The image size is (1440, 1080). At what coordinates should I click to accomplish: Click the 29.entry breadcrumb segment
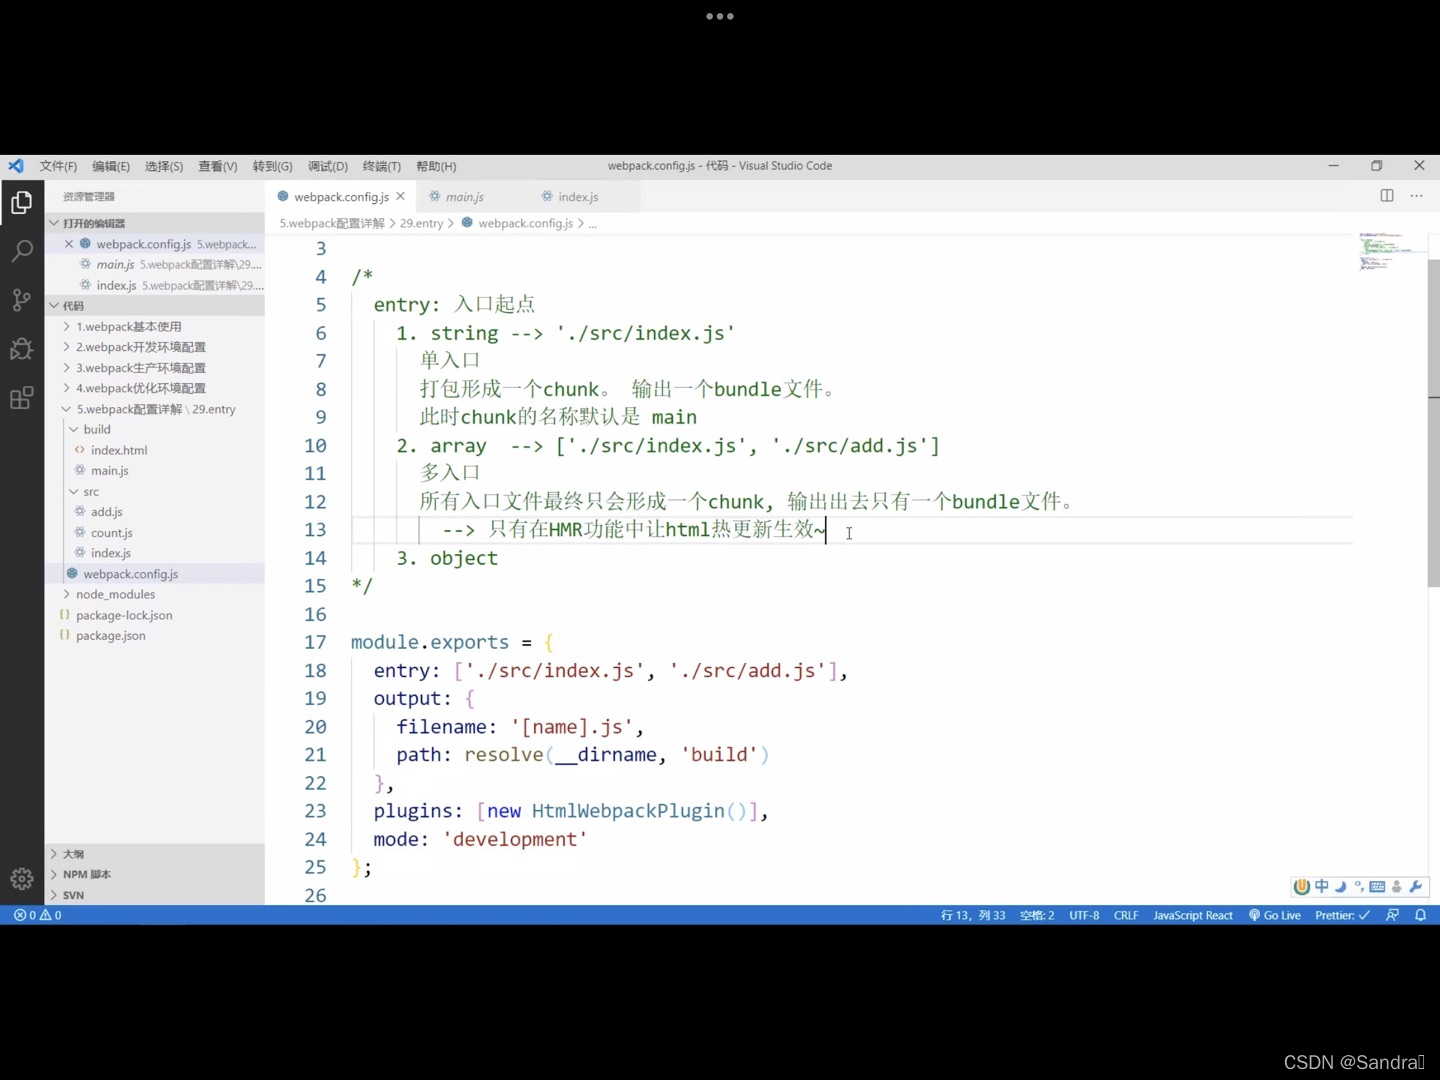click(421, 223)
